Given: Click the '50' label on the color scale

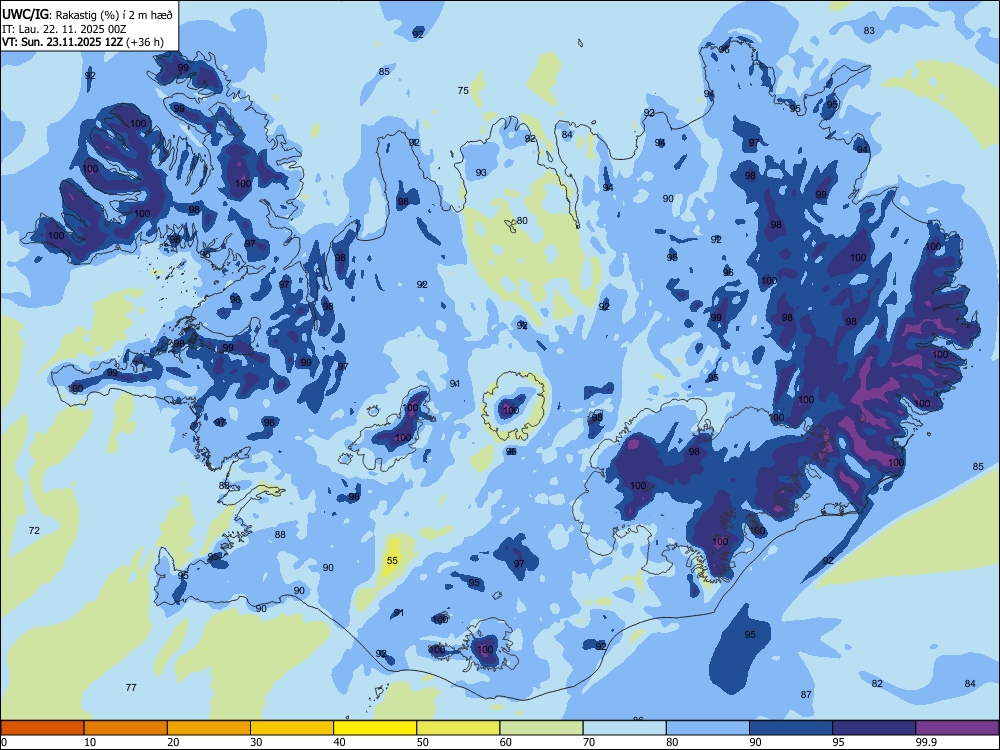Looking at the screenshot, I should click(422, 742).
